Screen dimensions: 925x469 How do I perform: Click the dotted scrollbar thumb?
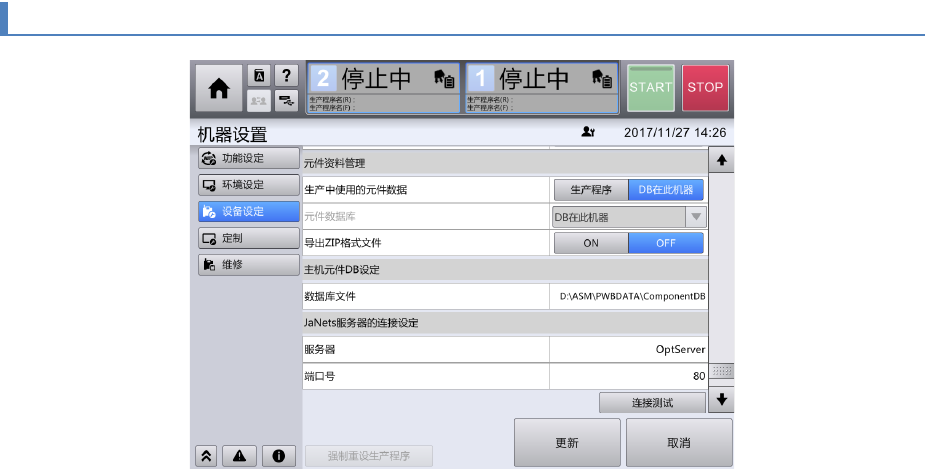click(x=721, y=371)
